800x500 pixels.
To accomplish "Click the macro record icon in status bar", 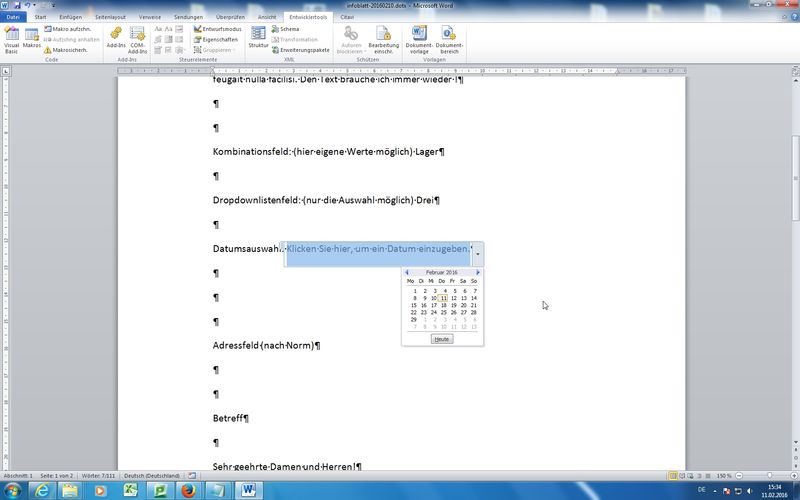I will tap(192, 476).
